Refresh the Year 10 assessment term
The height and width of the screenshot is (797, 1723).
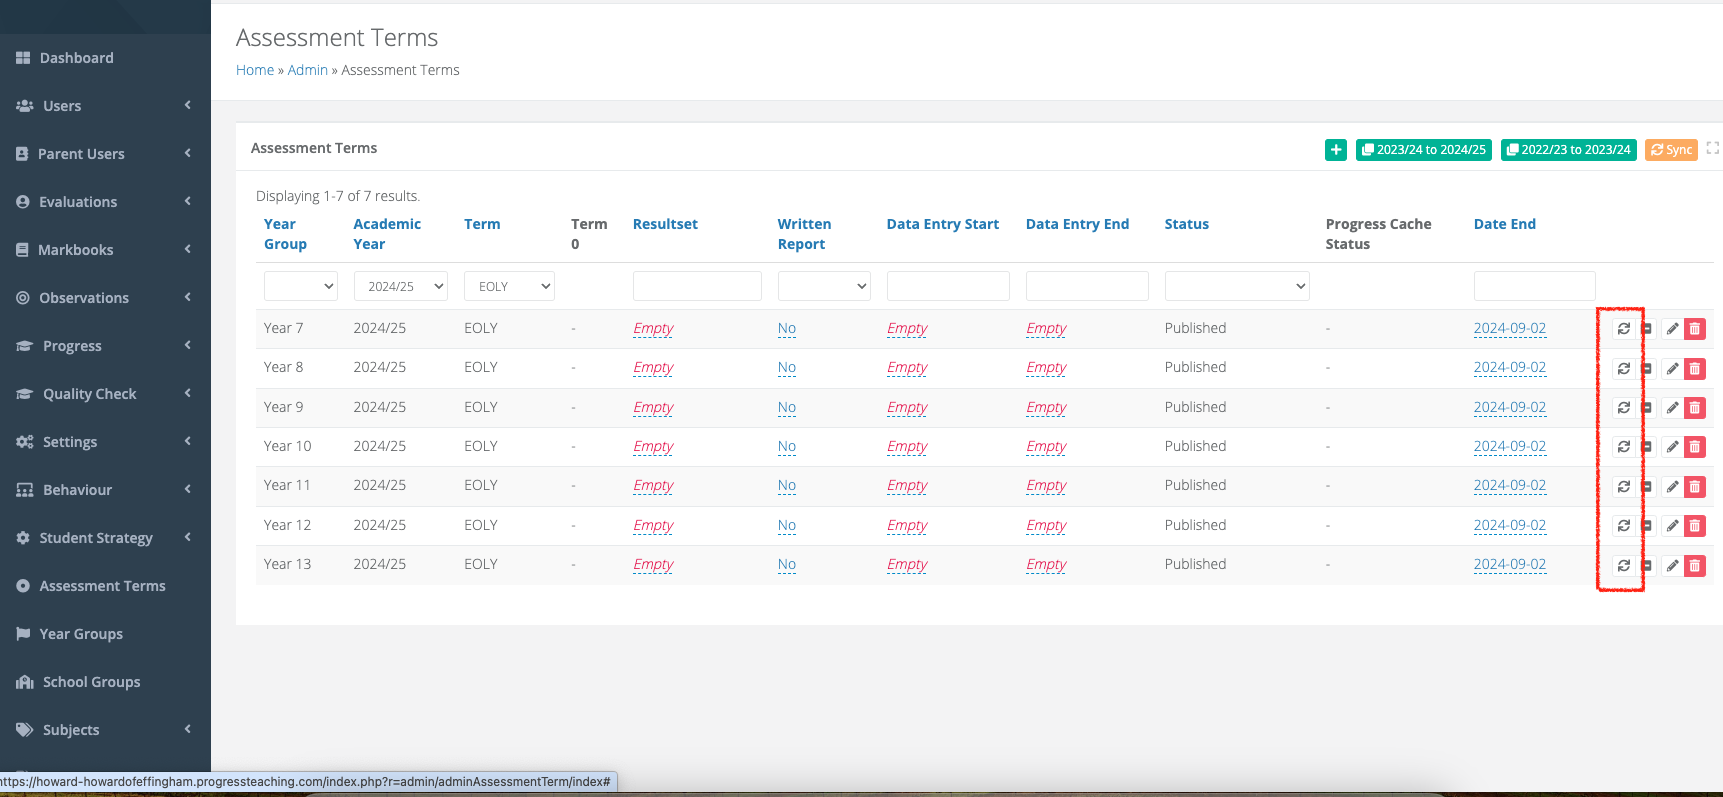[x=1624, y=447]
